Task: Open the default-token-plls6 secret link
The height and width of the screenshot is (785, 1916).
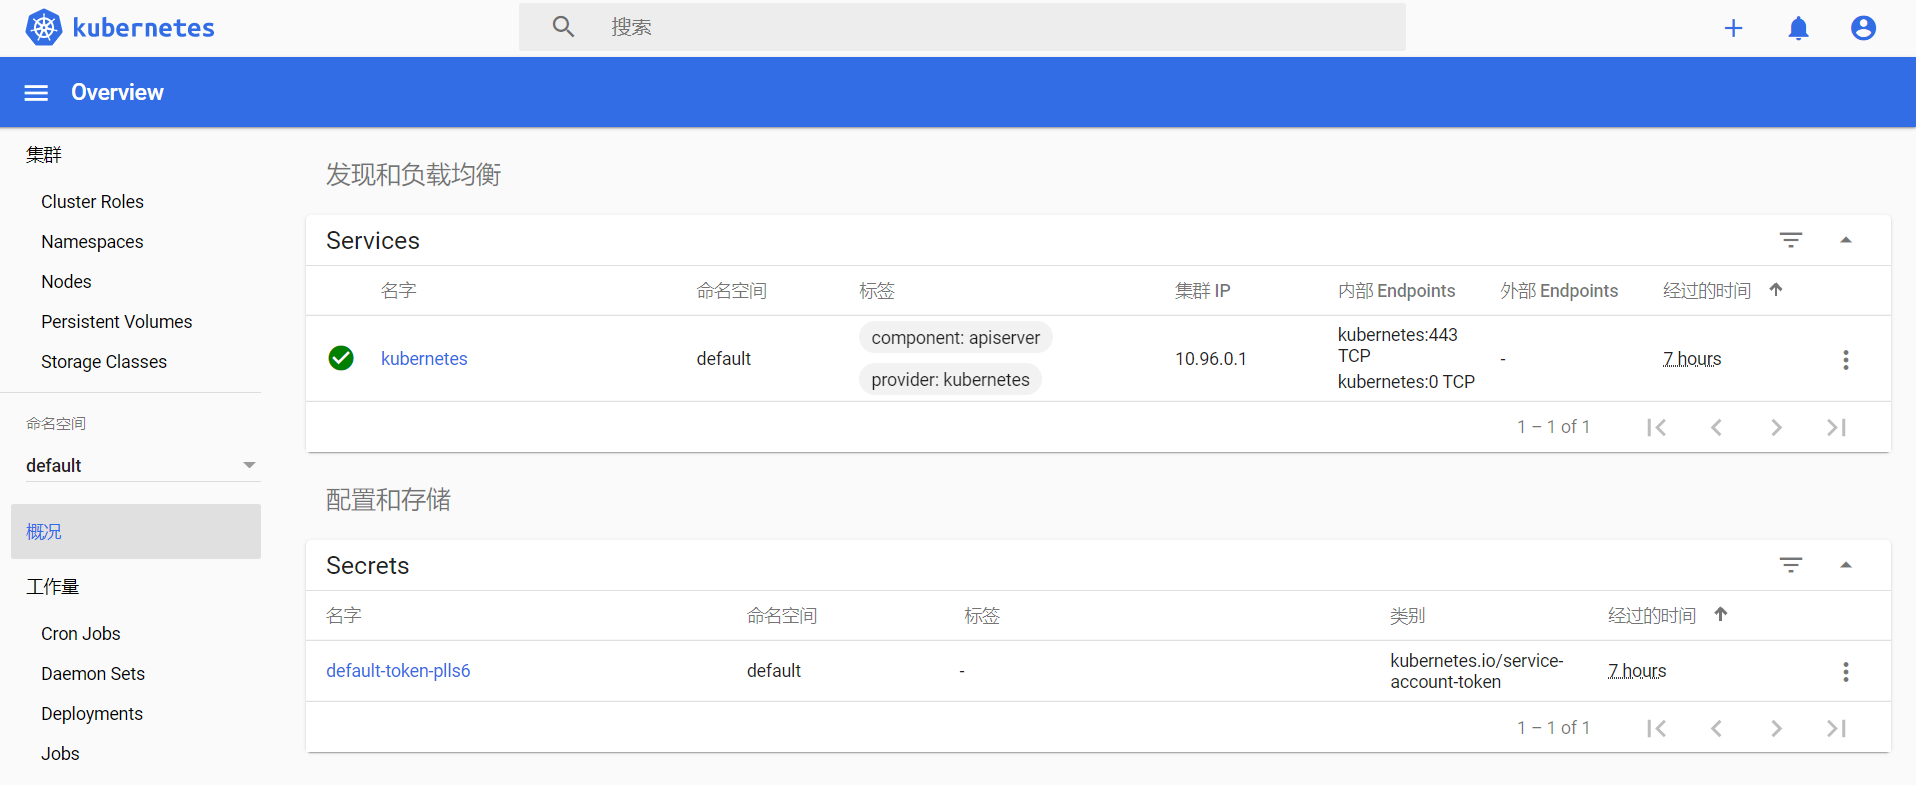Action: click(398, 671)
